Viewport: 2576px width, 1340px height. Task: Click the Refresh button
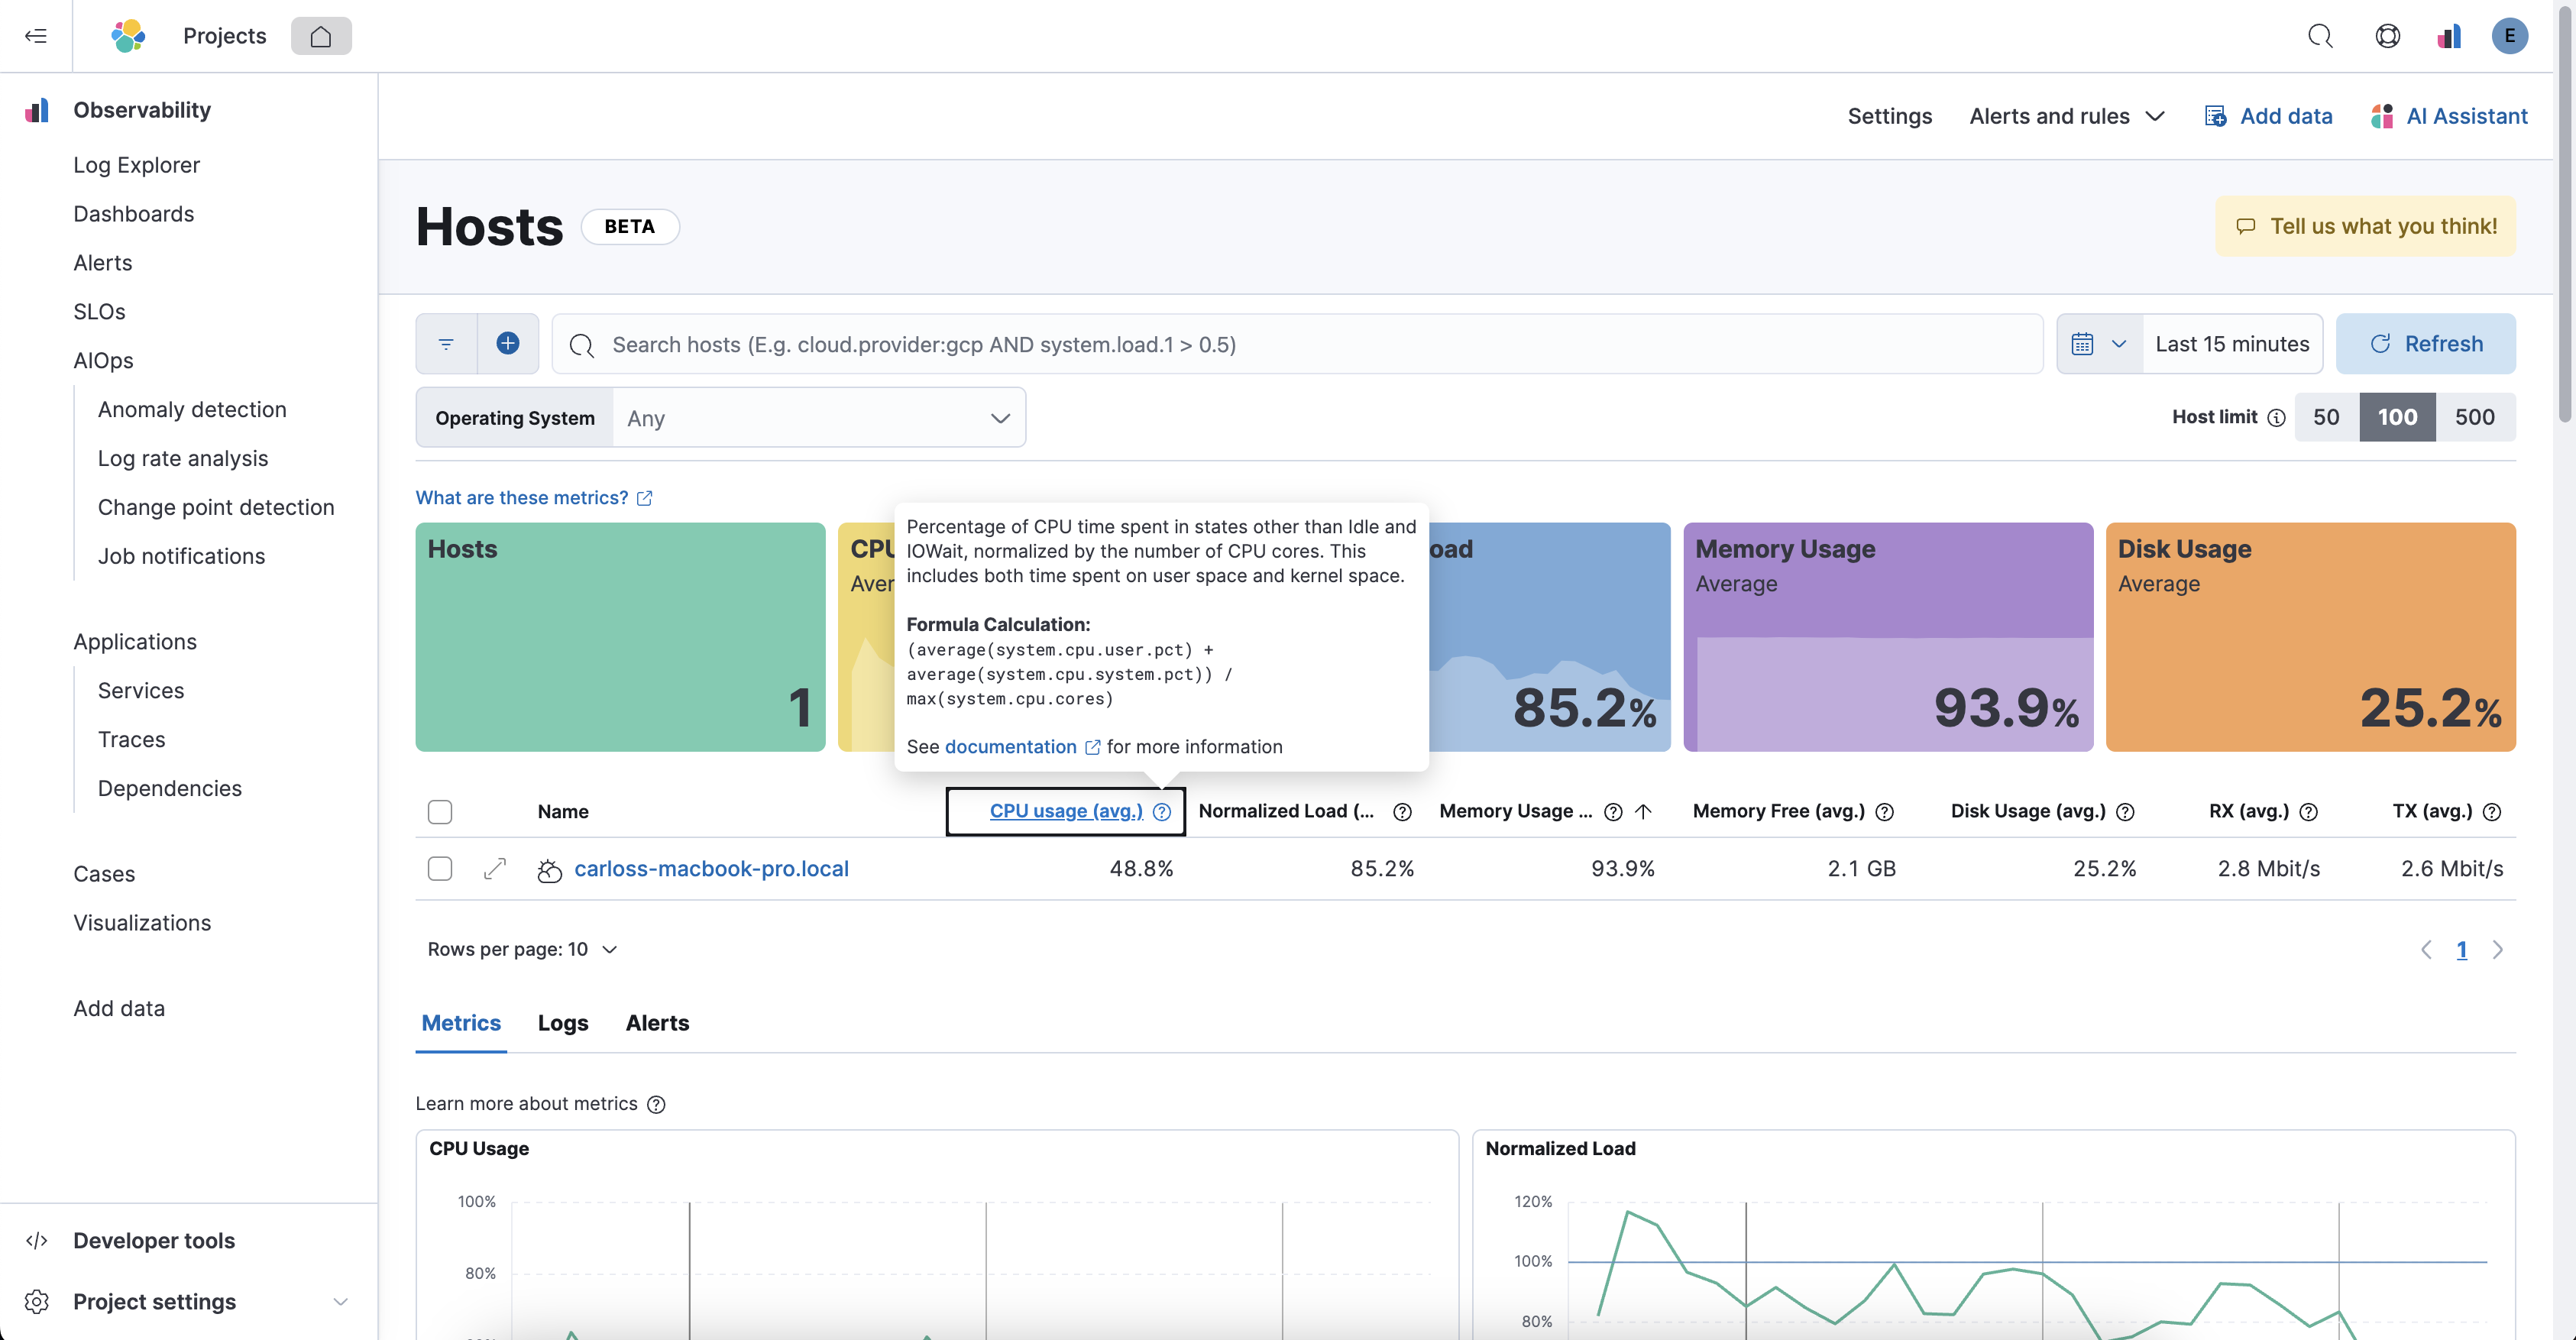(x=2425, y=344)
